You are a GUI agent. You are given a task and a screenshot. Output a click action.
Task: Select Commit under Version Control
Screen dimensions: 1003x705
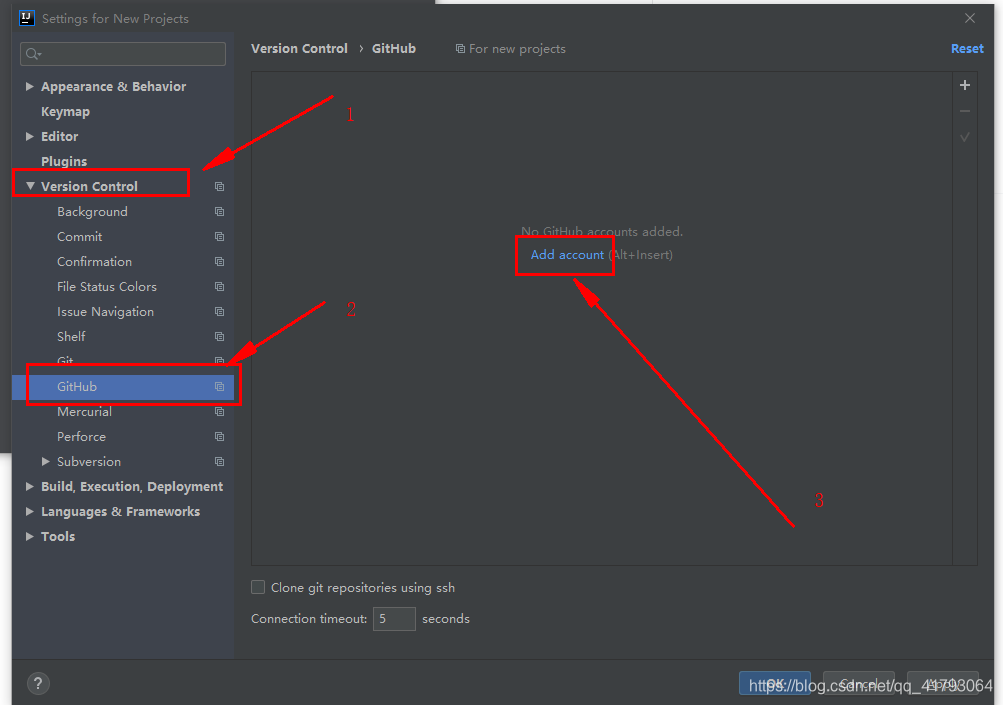pos(79,237)
